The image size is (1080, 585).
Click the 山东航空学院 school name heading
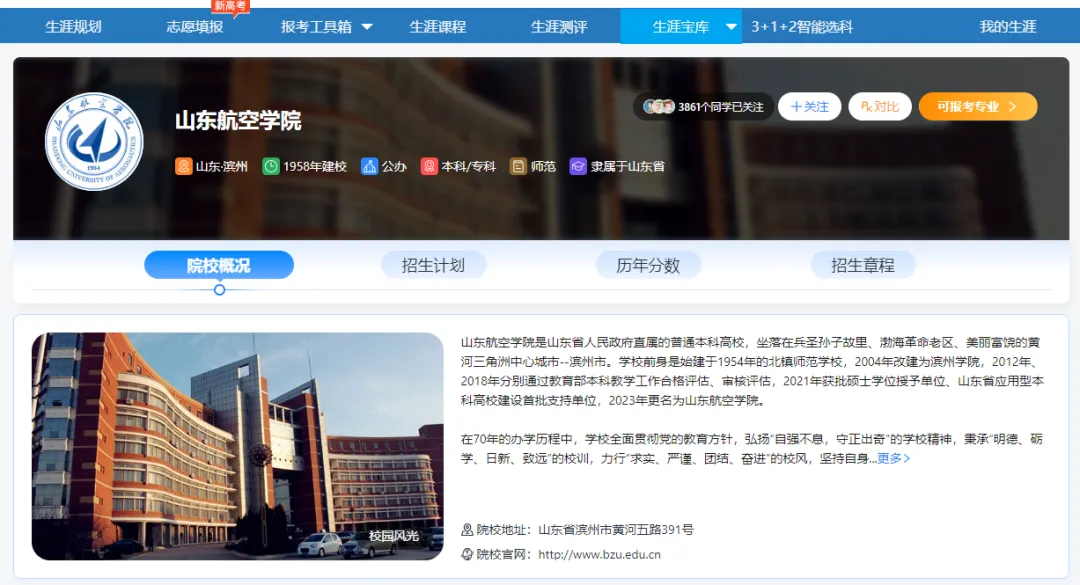click(x=238, y=121)
